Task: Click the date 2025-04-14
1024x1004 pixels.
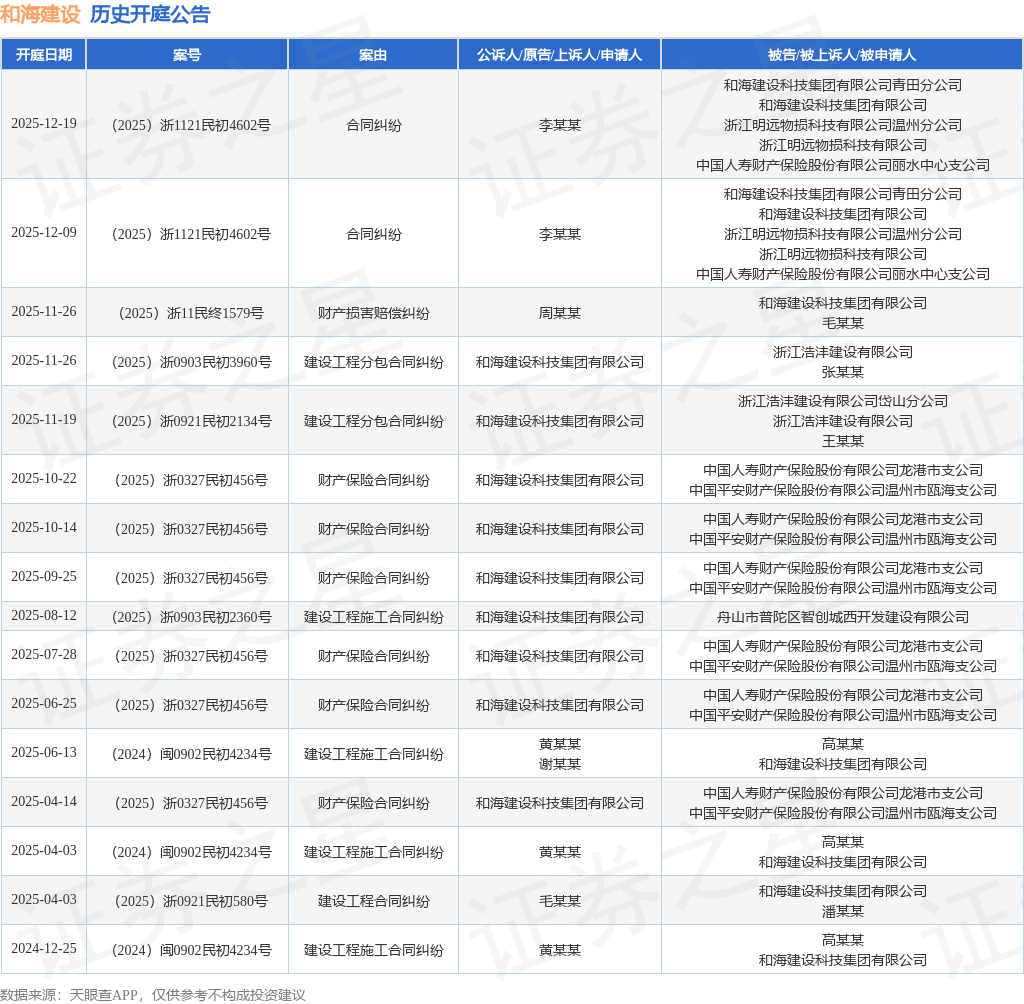Action: [44, 801]
